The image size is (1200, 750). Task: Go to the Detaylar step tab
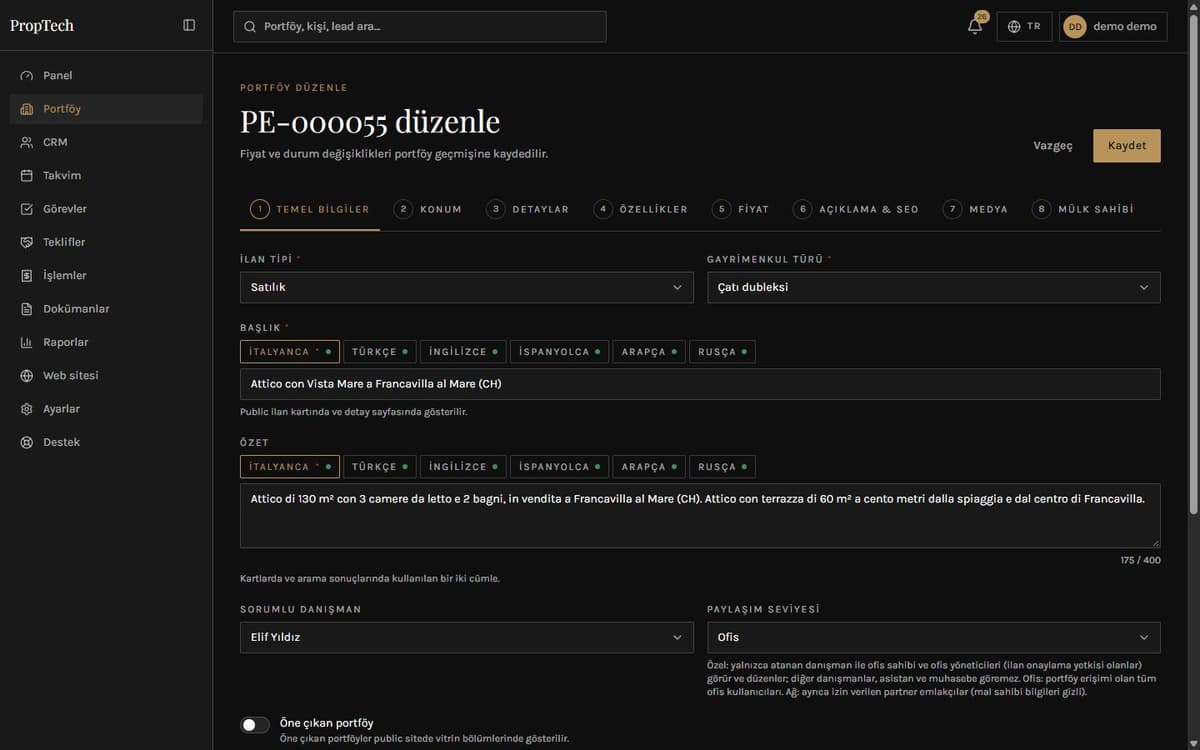pos(528,209)
